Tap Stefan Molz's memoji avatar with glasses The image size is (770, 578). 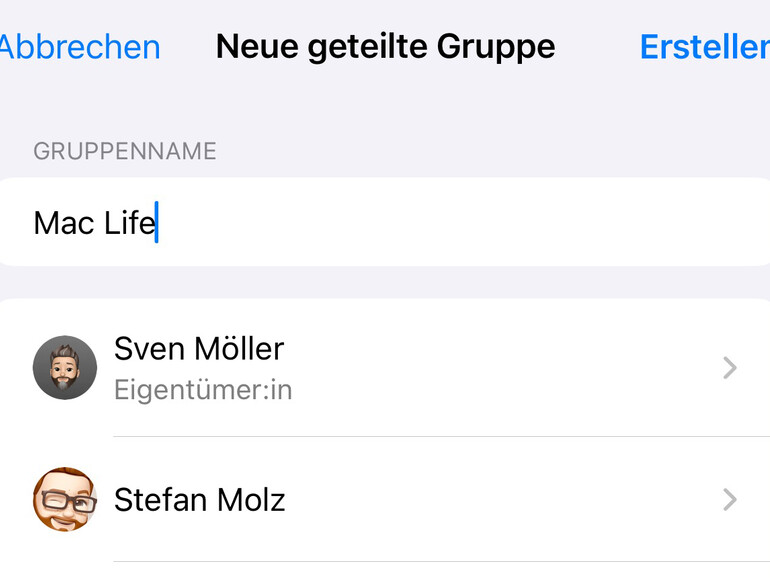[x=65, y=499]
